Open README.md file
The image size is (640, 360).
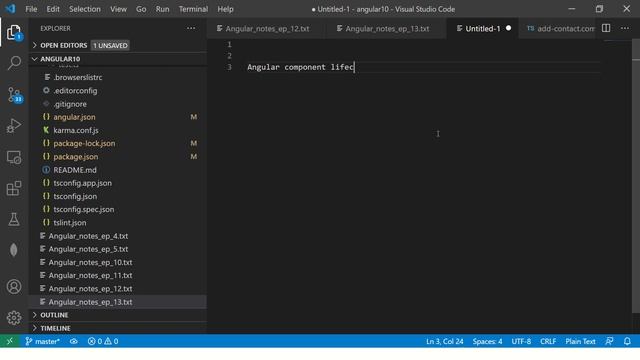[x=75, y=170]
